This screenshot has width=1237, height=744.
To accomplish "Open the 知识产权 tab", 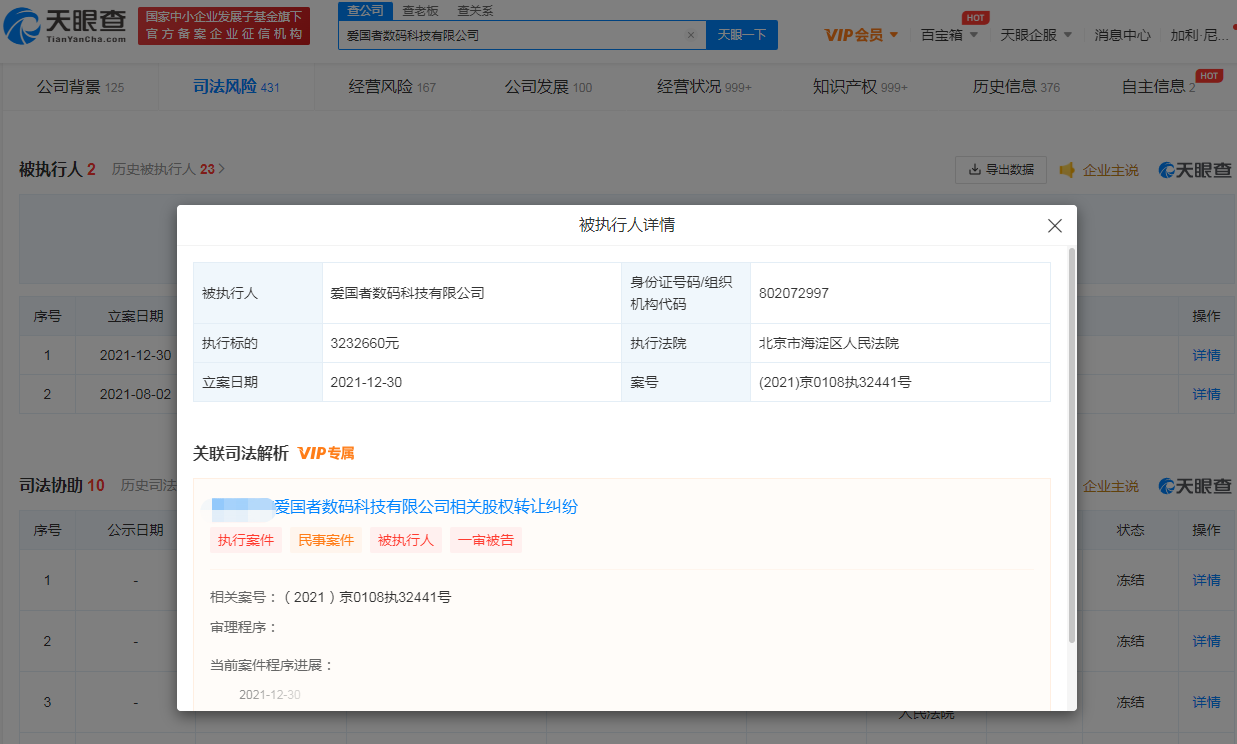I will (860, 87).
